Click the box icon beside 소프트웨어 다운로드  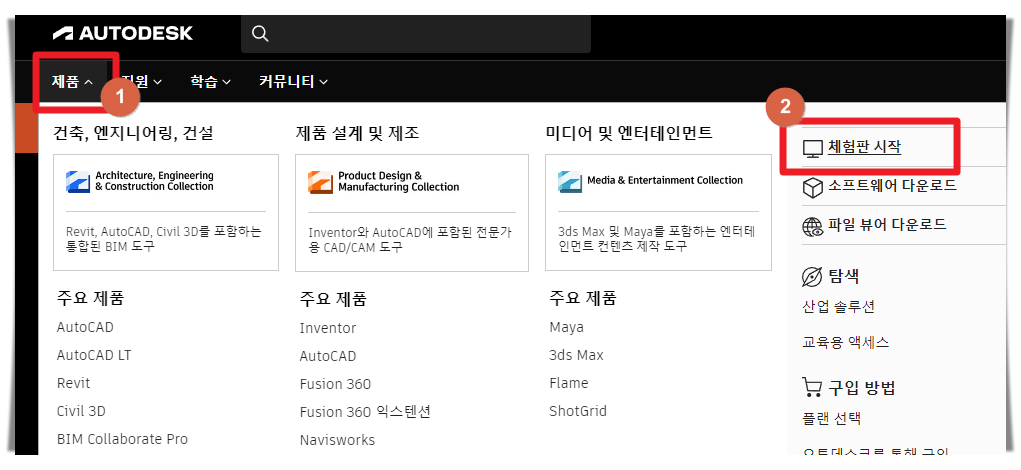coord(813,187)
